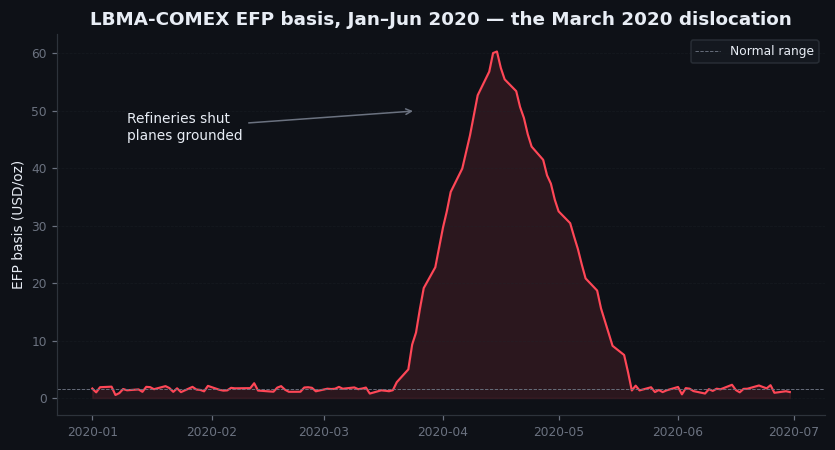The height and width of the screenshot is (450, 835).
Task: Click the x-axis label 2020-04
Action: click(443, 431)
